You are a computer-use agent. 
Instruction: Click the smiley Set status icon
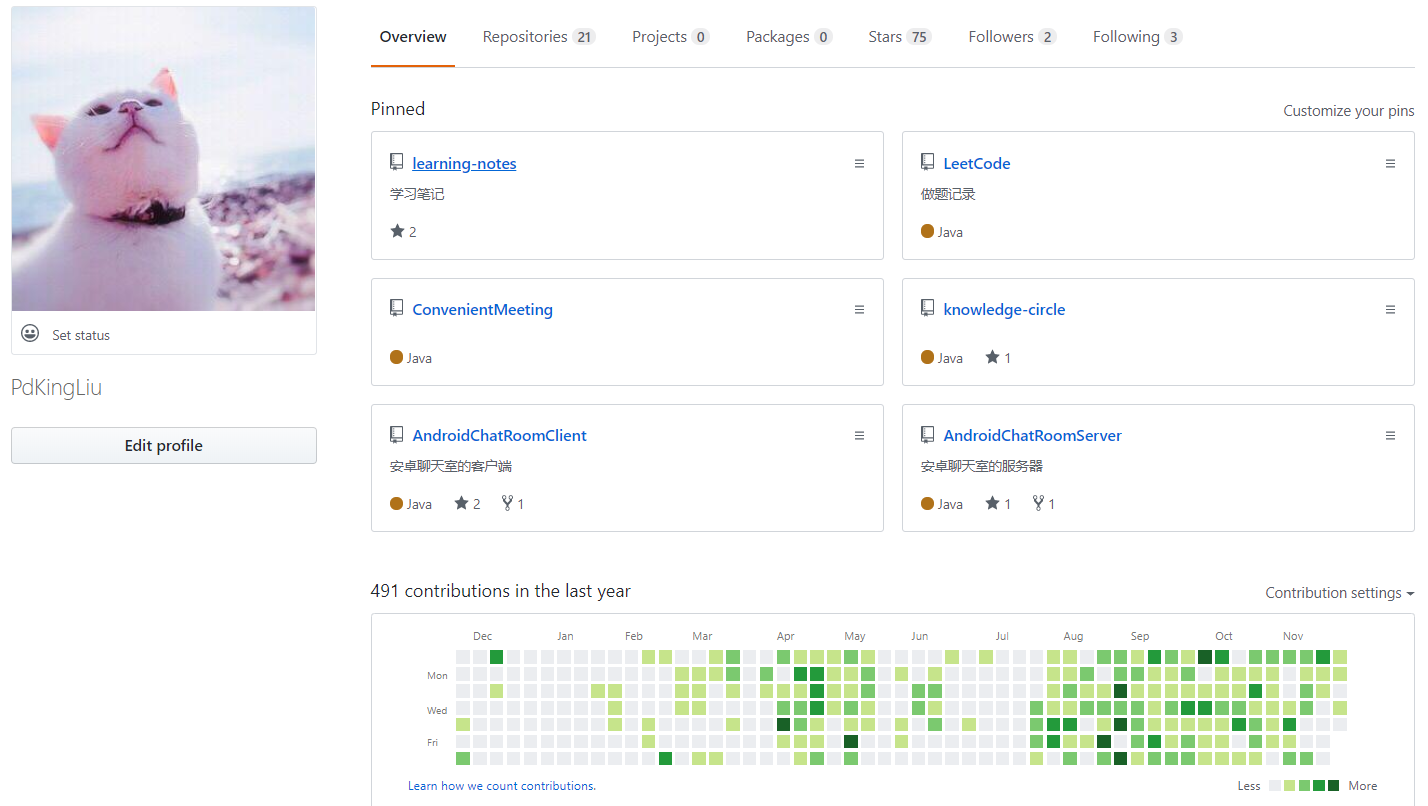31,334
